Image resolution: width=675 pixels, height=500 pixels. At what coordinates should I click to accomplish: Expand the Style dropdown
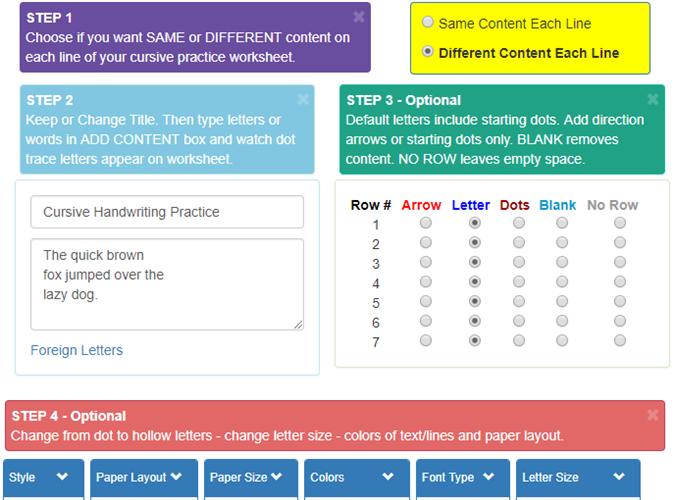pyautogui.click(x=40, y=478)
